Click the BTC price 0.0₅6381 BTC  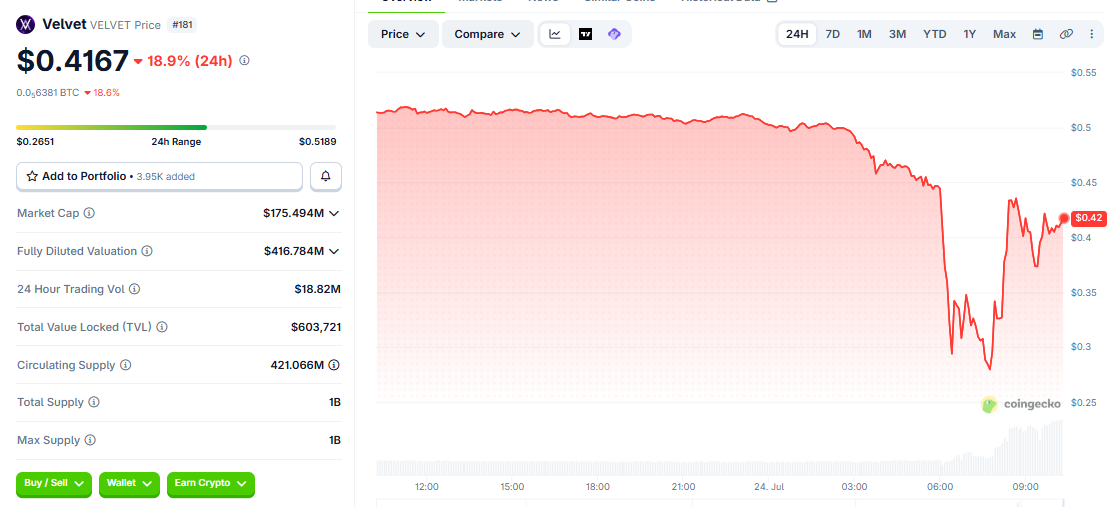pos(47,93)
